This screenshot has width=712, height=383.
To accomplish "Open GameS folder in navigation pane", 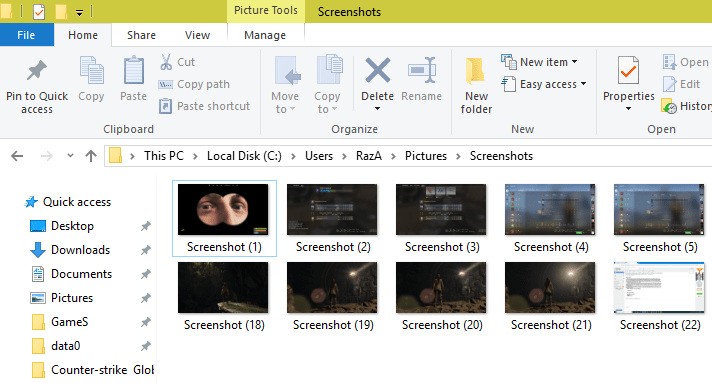I will click(69, 322).
